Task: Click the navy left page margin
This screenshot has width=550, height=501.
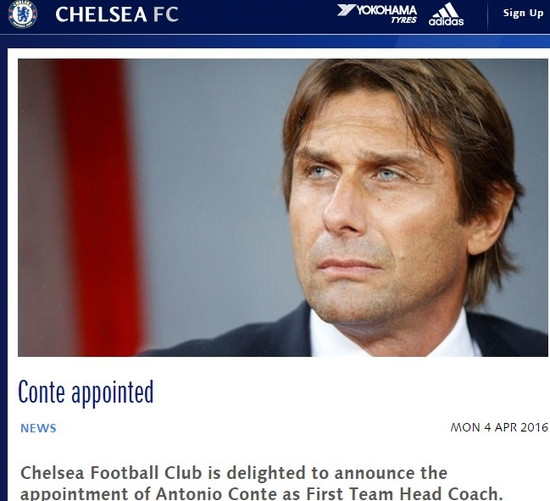Action: pos(4,274)
